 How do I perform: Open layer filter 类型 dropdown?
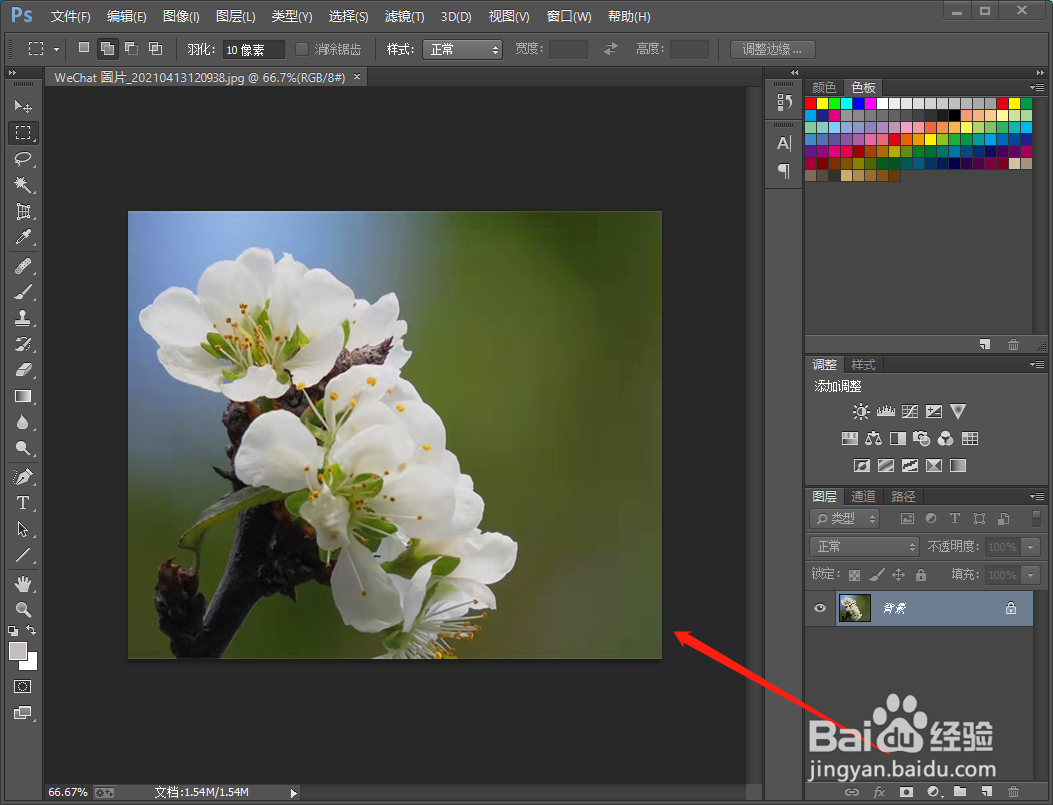click(x=845, y=518)
